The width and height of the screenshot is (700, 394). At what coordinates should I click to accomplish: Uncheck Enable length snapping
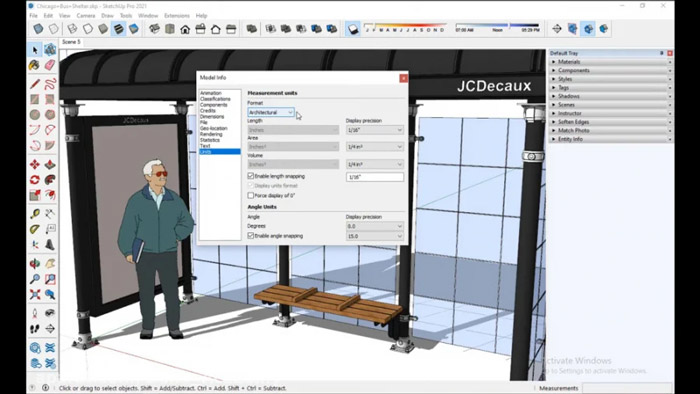[251, 176]
